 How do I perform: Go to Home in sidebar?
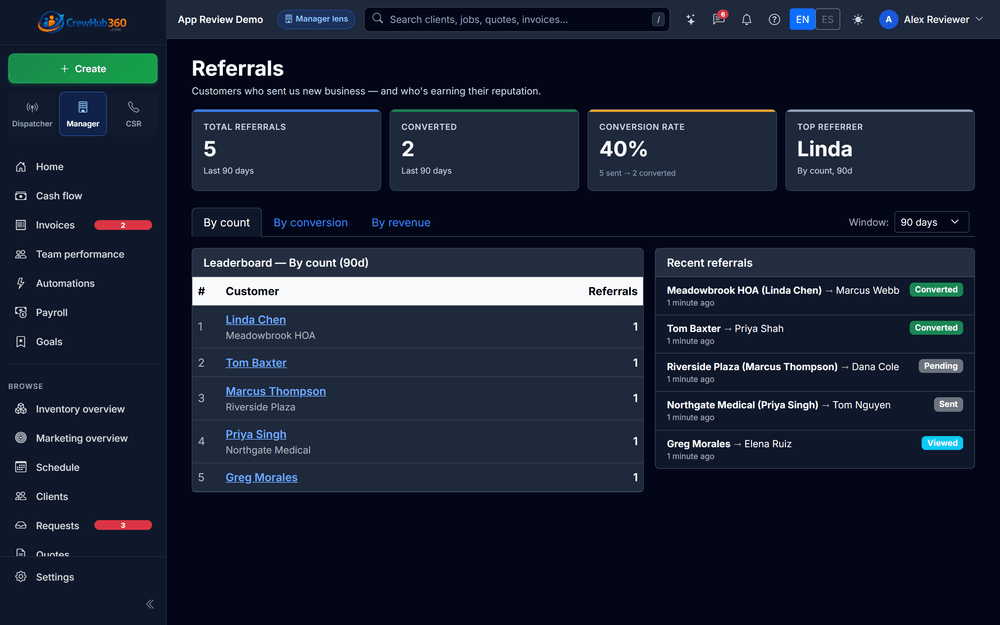(83, 166)
